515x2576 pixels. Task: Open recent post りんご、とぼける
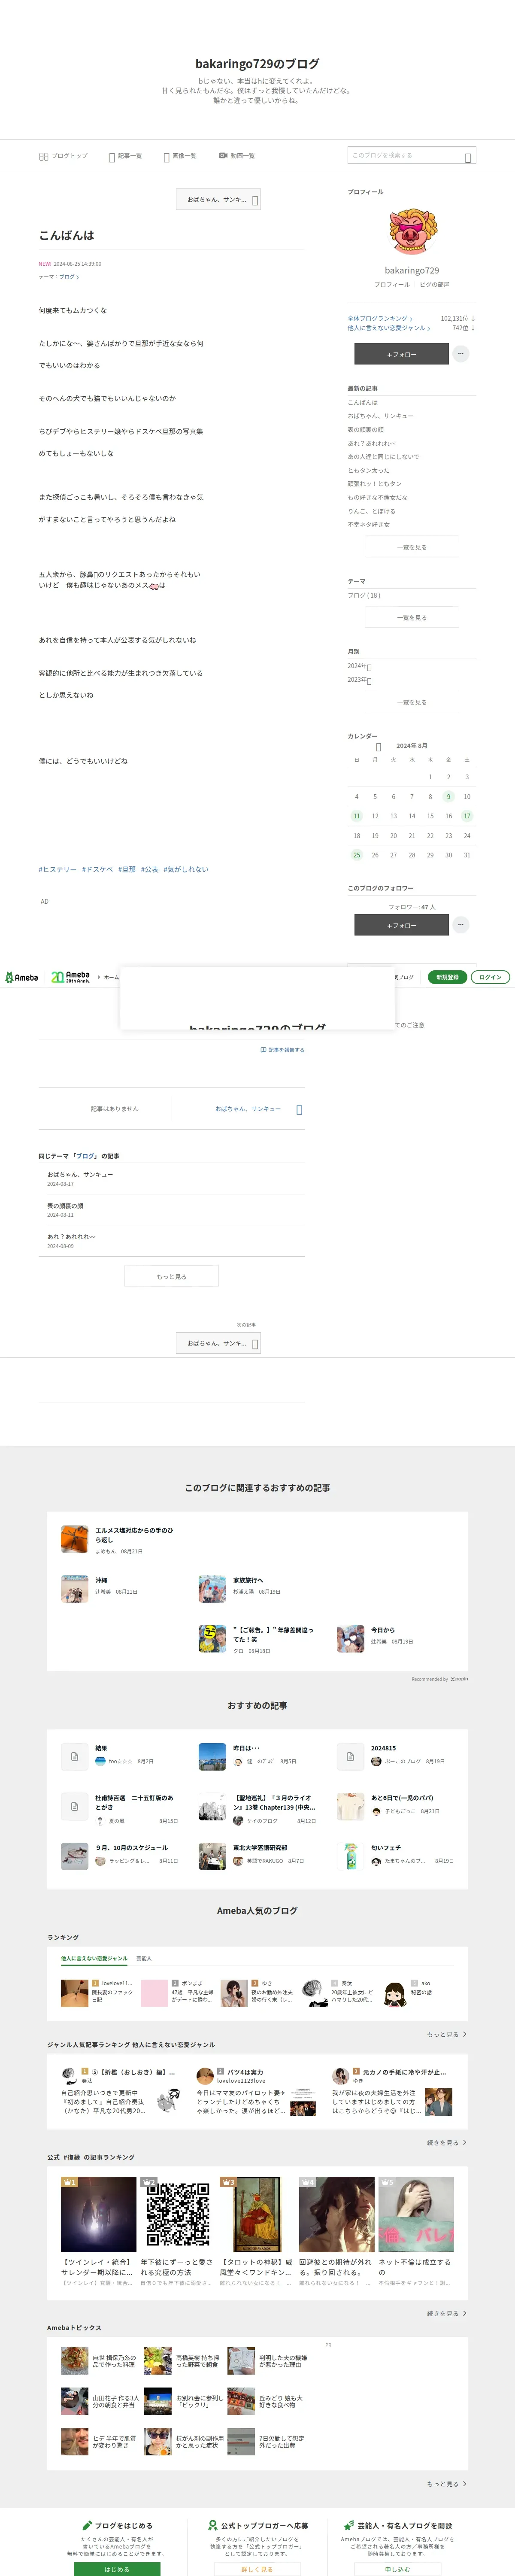coord(372,511)
